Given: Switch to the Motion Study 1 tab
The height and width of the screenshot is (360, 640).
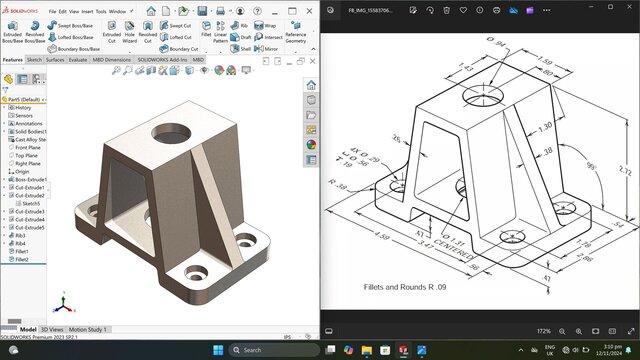Looking at the screenshot, I should (87, 329).
